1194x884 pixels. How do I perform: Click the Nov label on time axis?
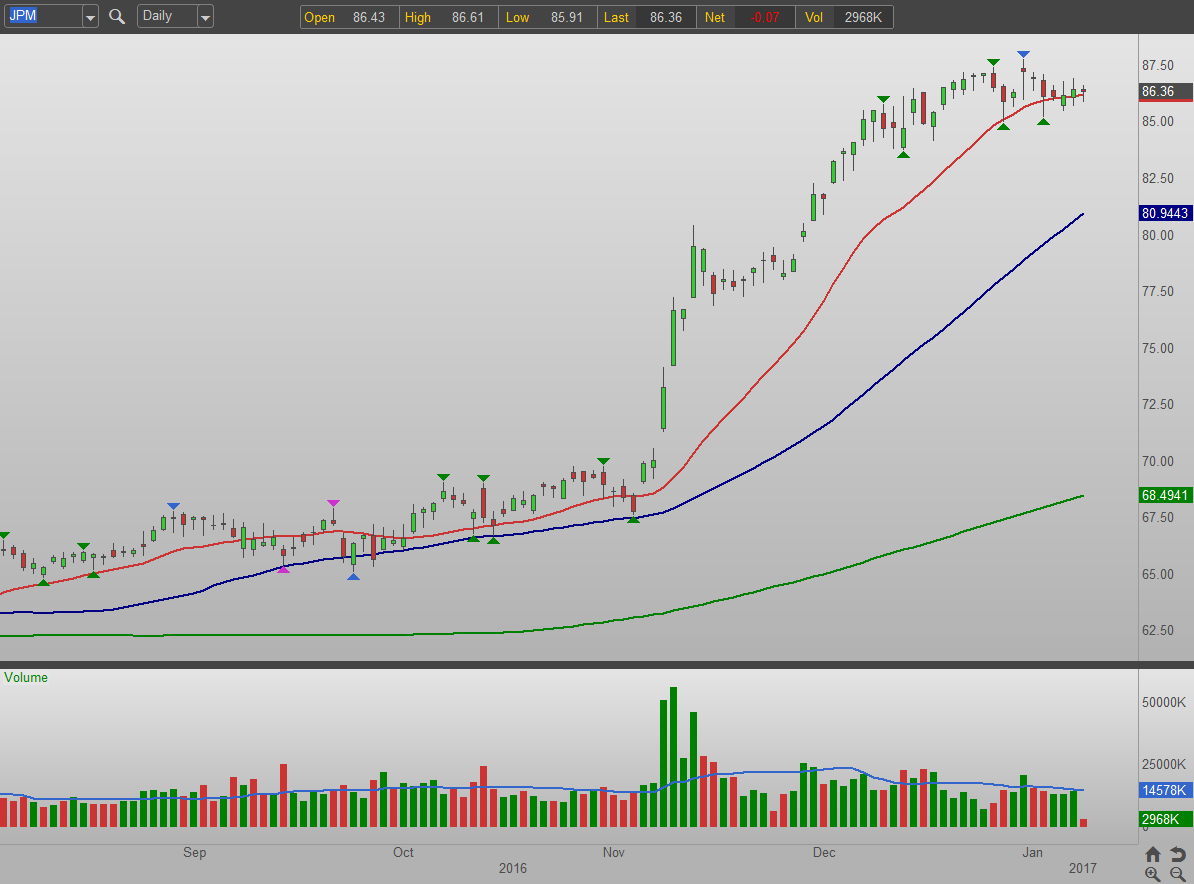pyautogui.click(x=614, y=852)
